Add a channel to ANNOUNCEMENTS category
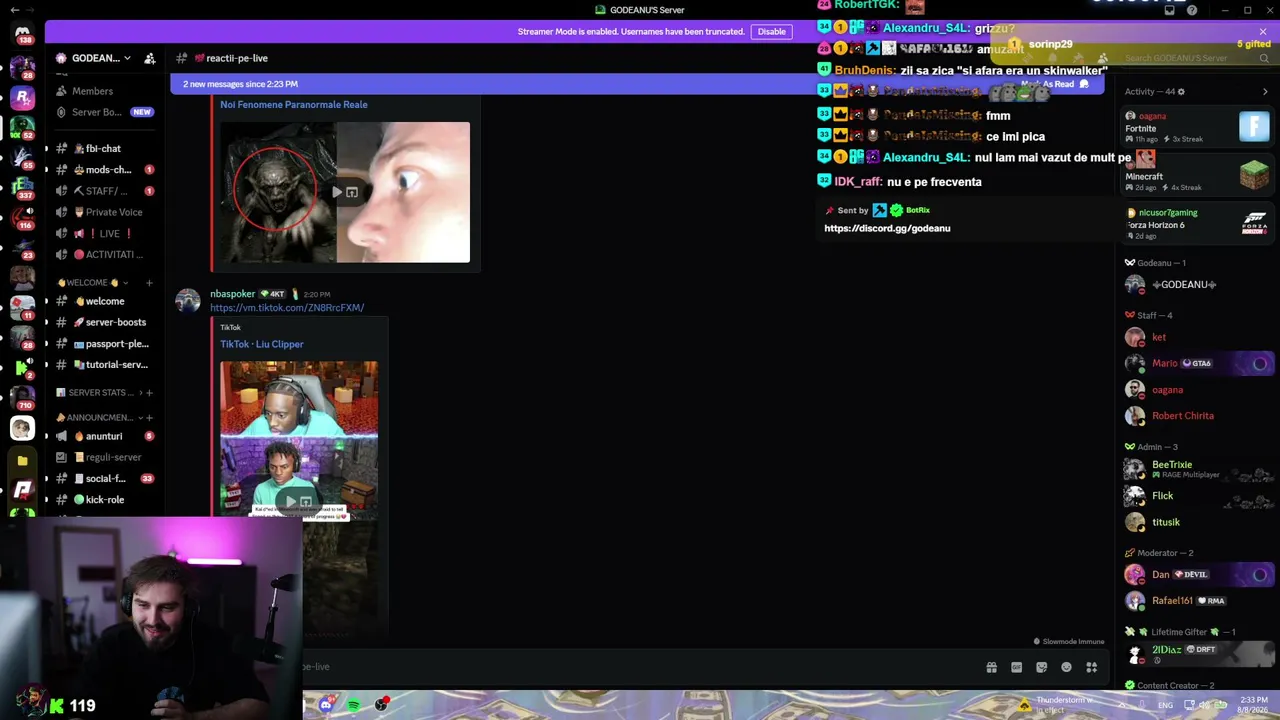 pos(149,418)
